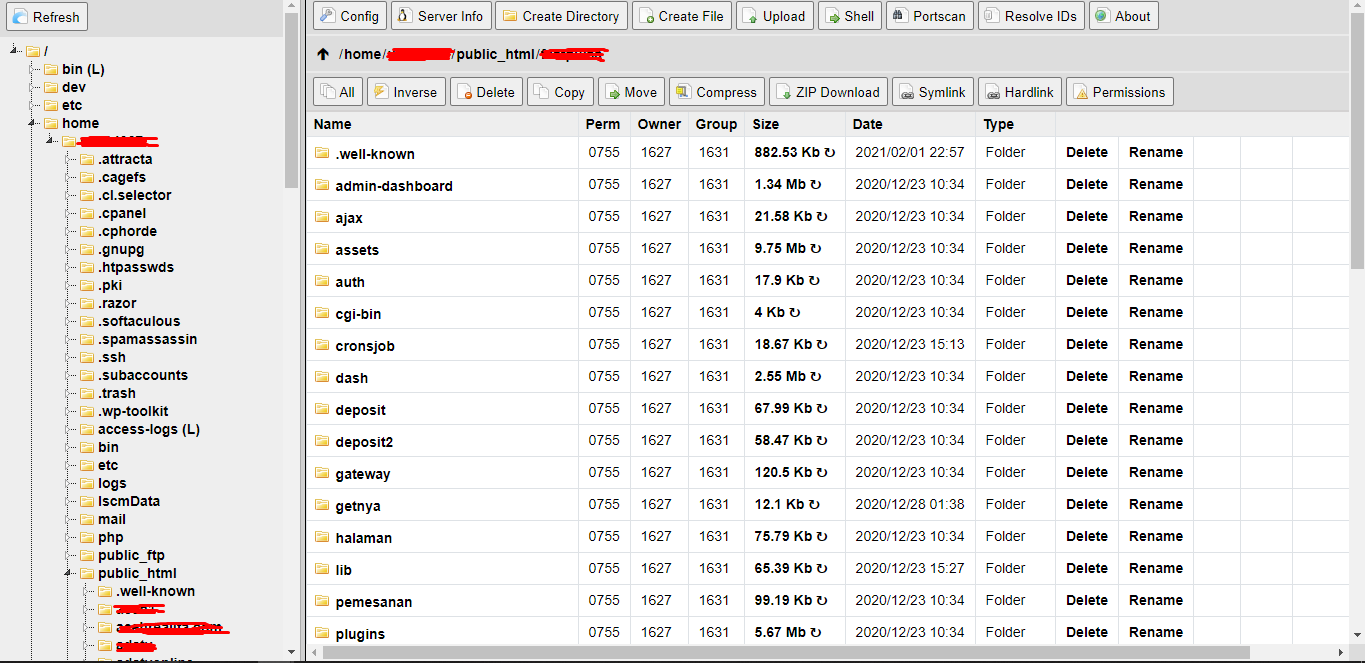This screenshot has height=663, width=1365.
Task: Click the tree panel vertical scrollbar
Action: (x=291, y=100)
